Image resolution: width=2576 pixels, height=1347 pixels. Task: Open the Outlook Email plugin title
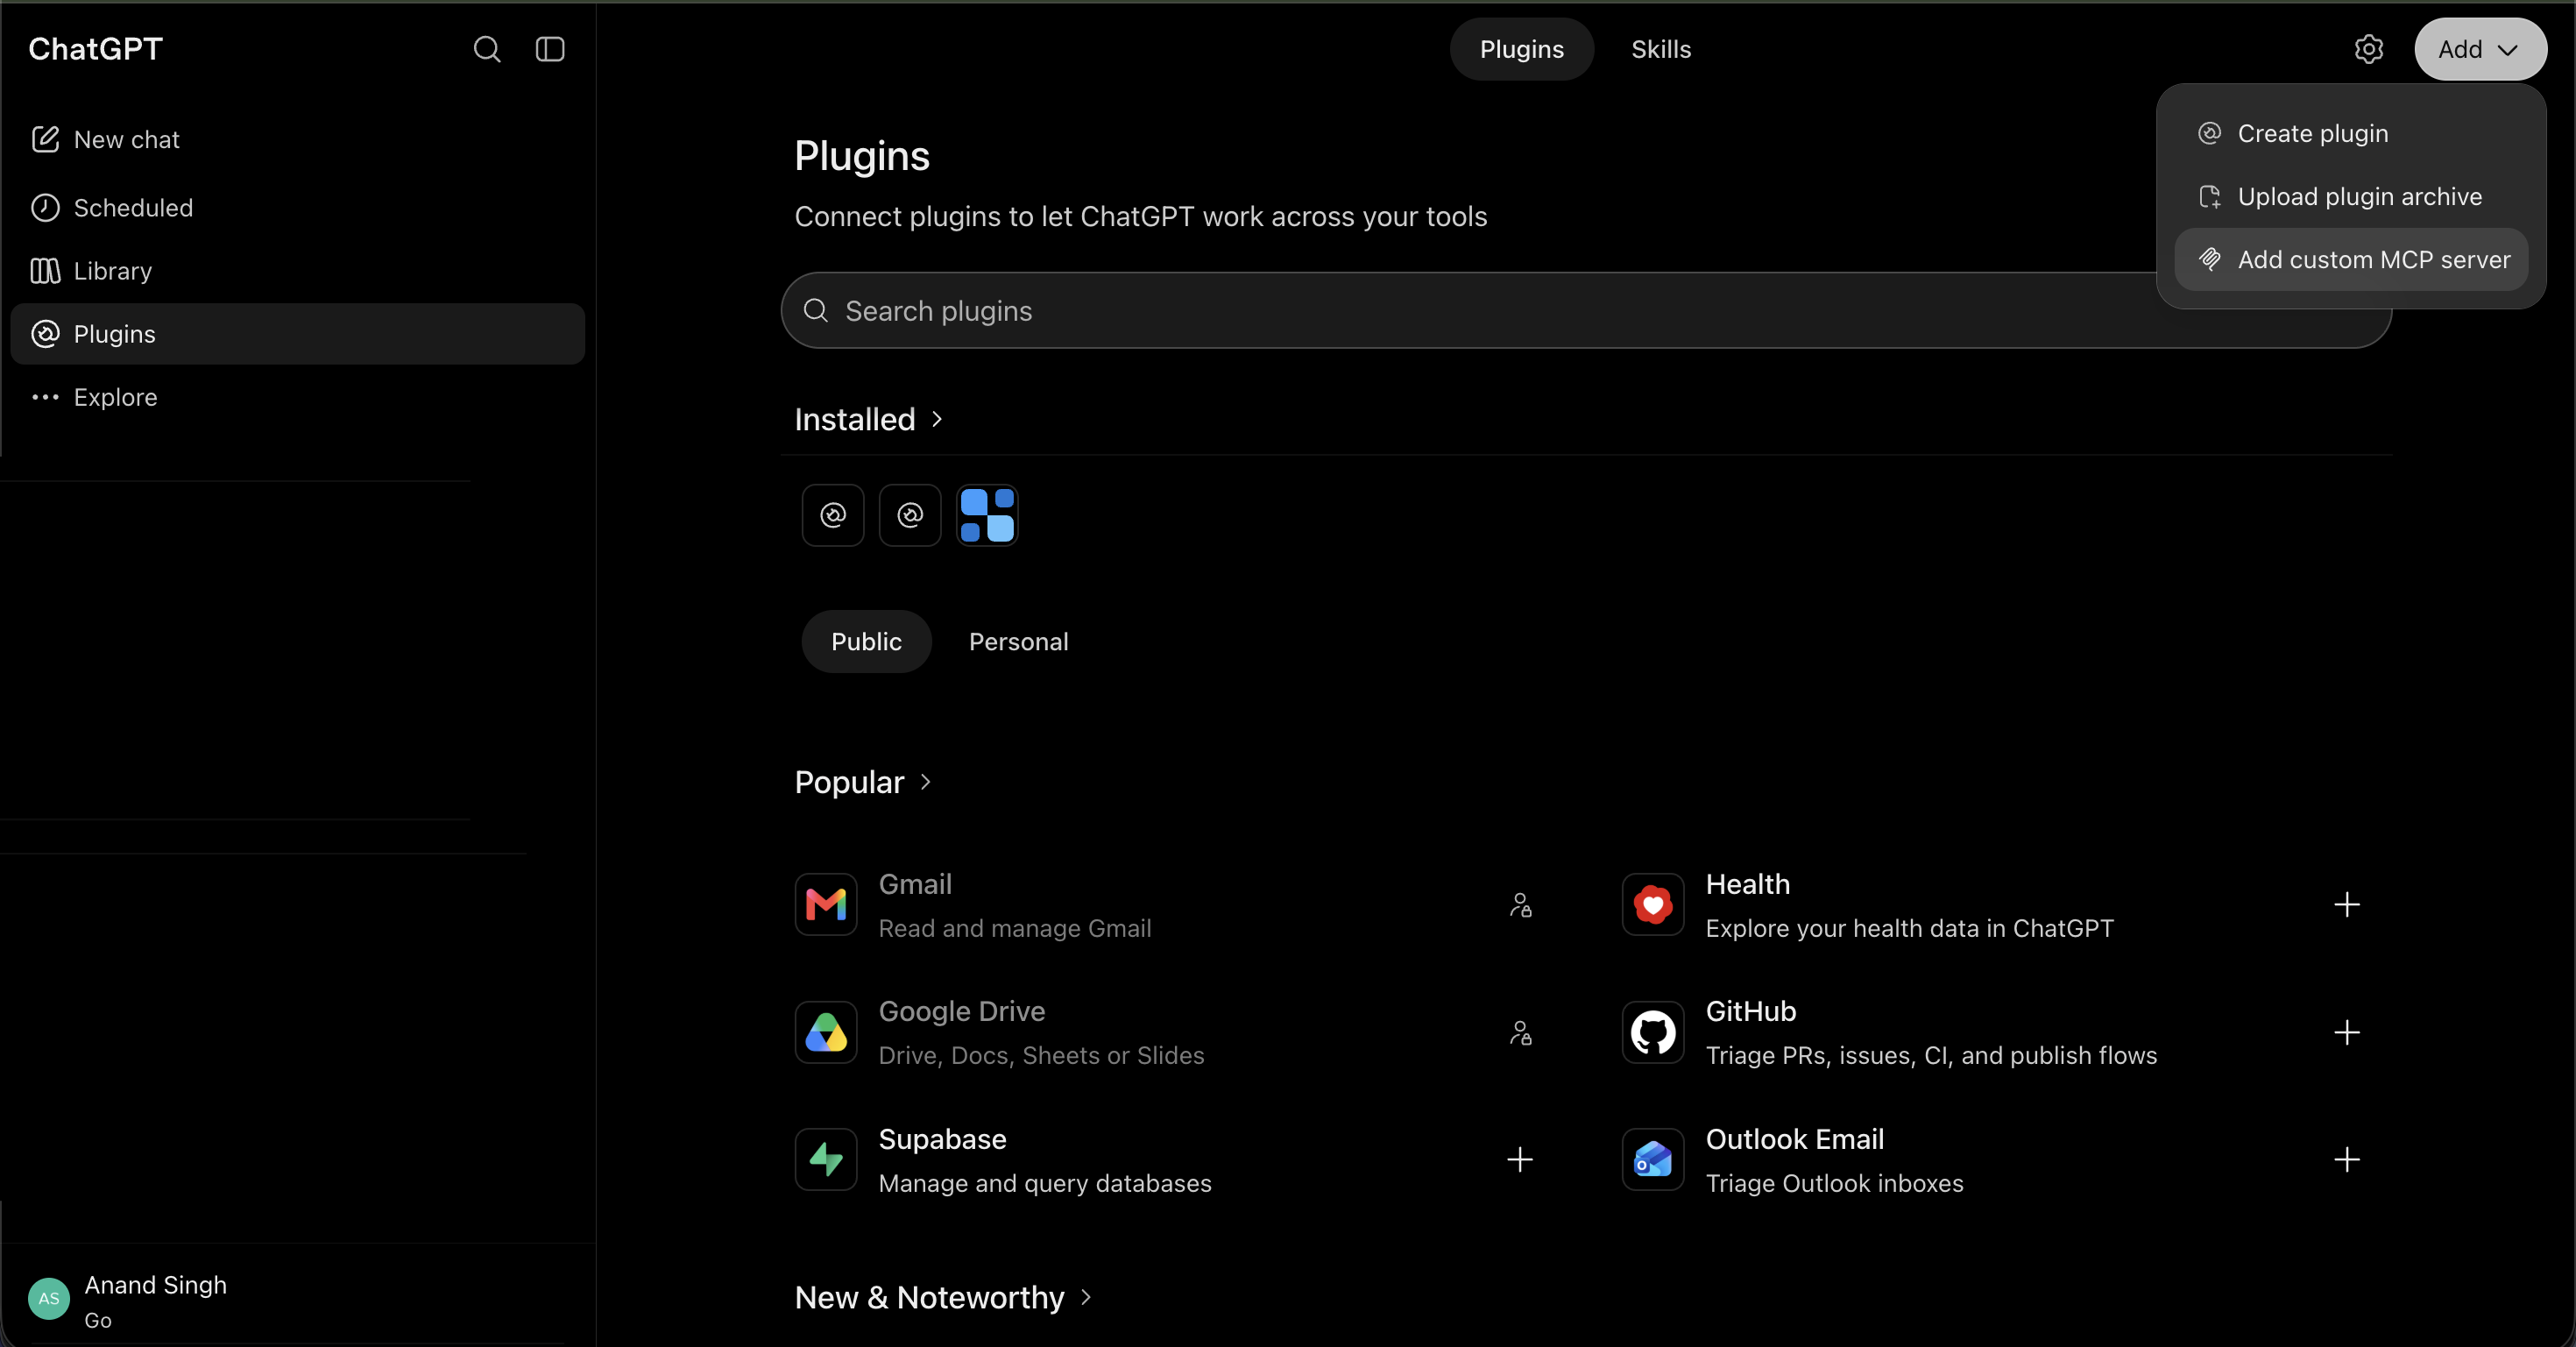(x=1794, y=1139)
